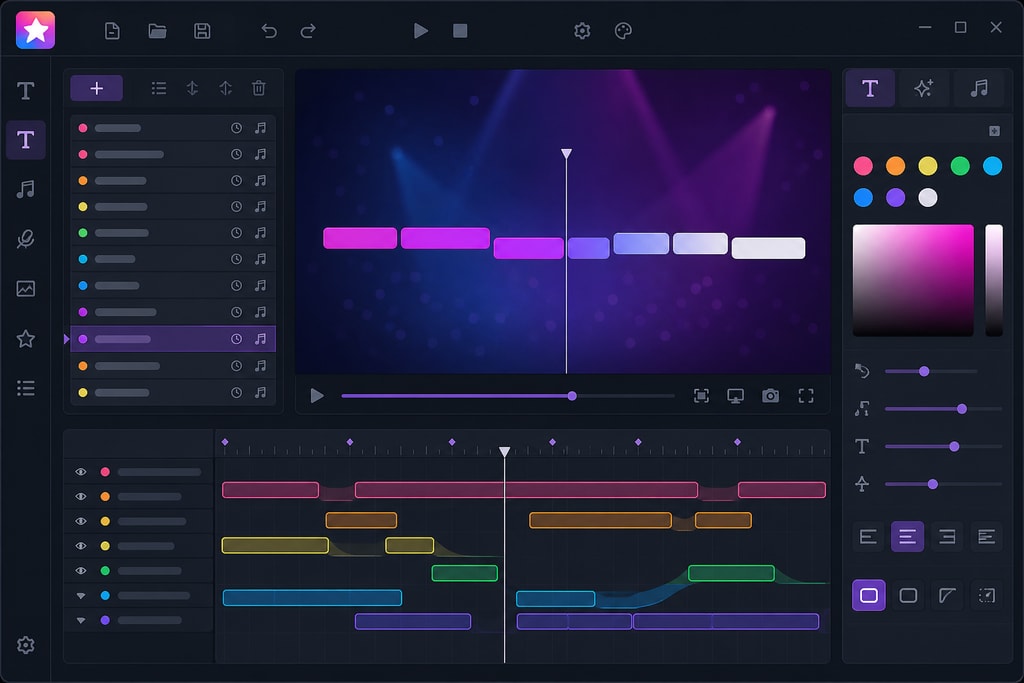Click inside the magenta color picker gradient
1024x683 pixels.
tap(913, 280)
